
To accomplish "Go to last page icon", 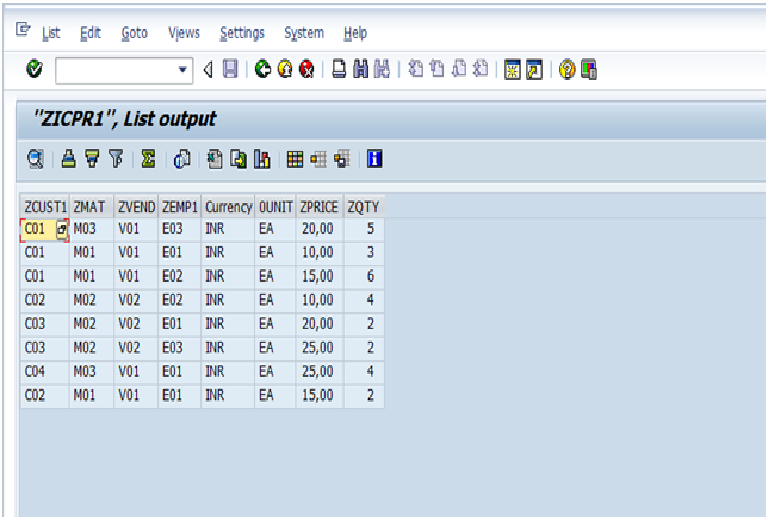I will point(480,69).
